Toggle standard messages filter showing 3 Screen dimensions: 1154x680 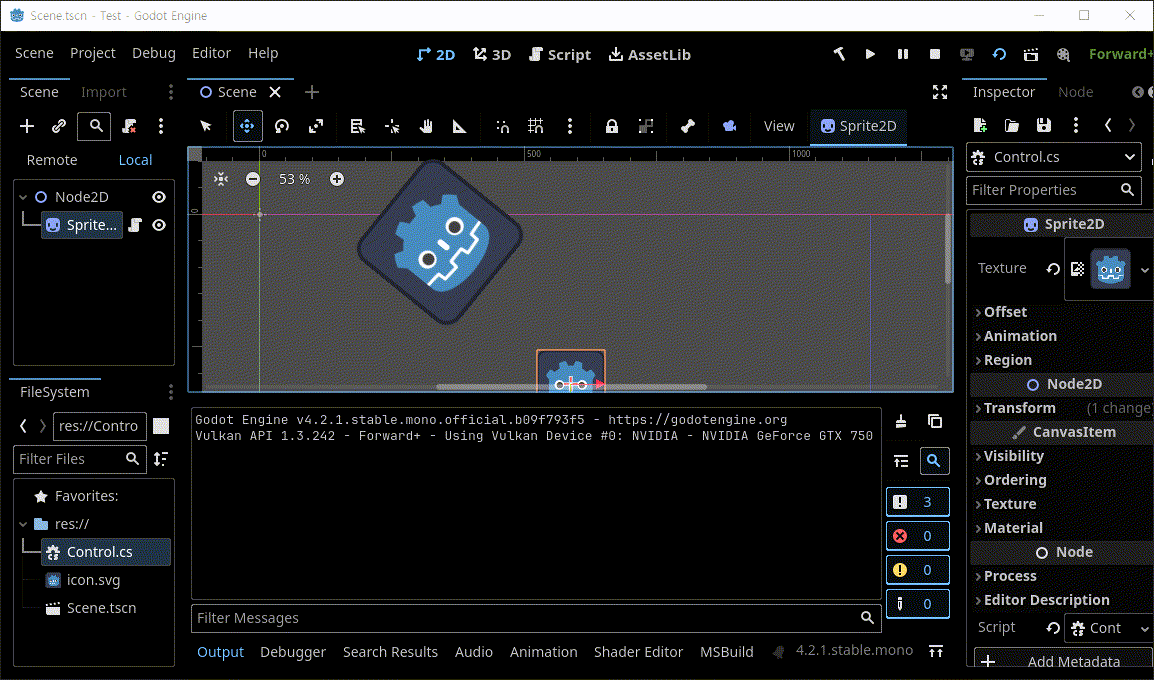(918, 502)
